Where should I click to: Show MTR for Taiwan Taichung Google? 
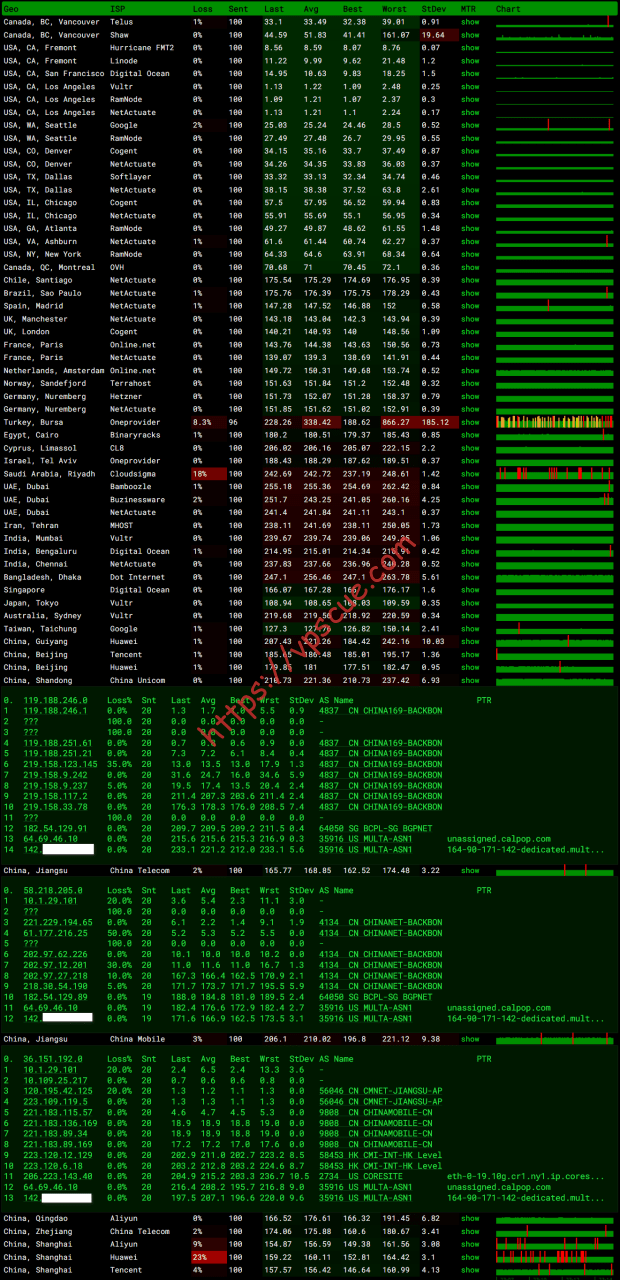(470, 629)
